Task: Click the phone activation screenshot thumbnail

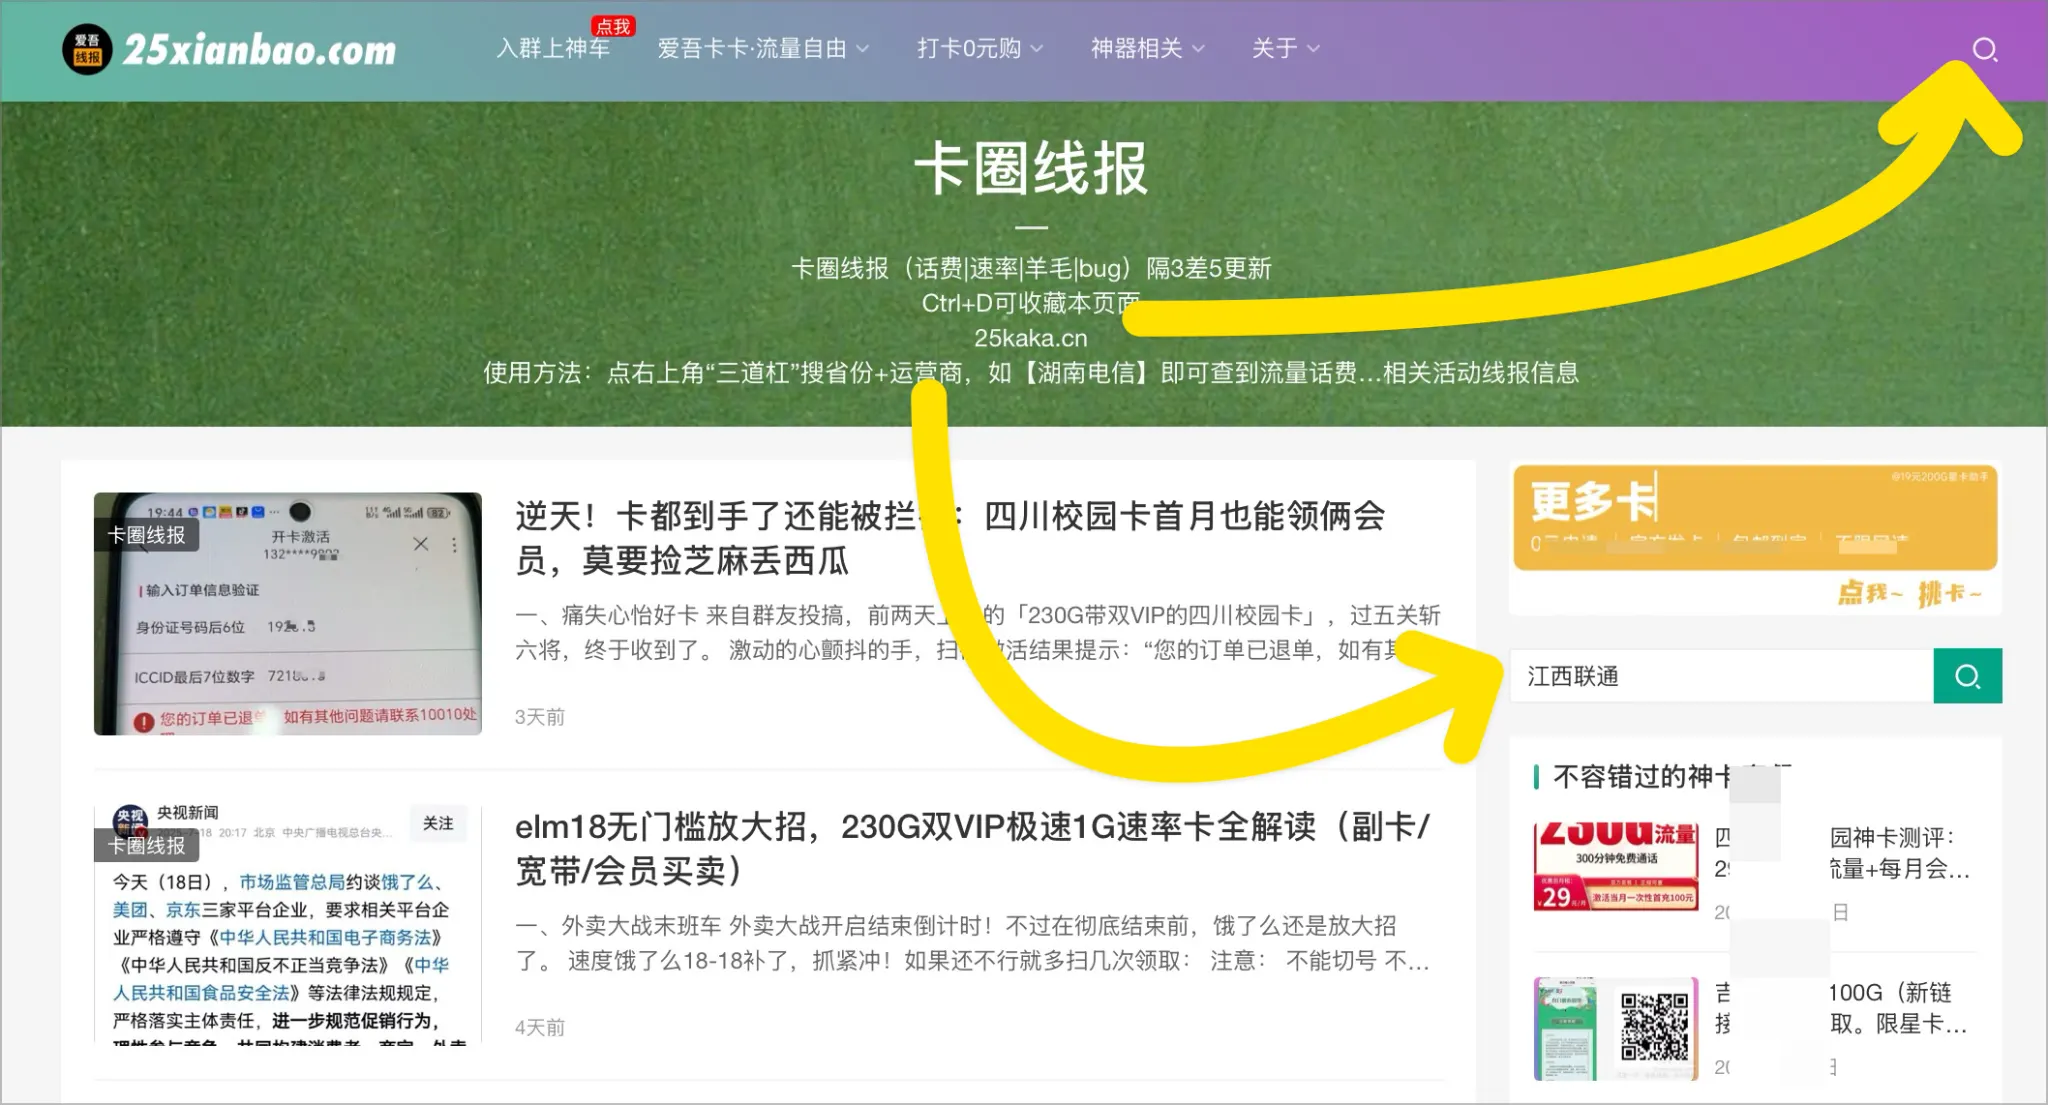Action: point(288,613)
